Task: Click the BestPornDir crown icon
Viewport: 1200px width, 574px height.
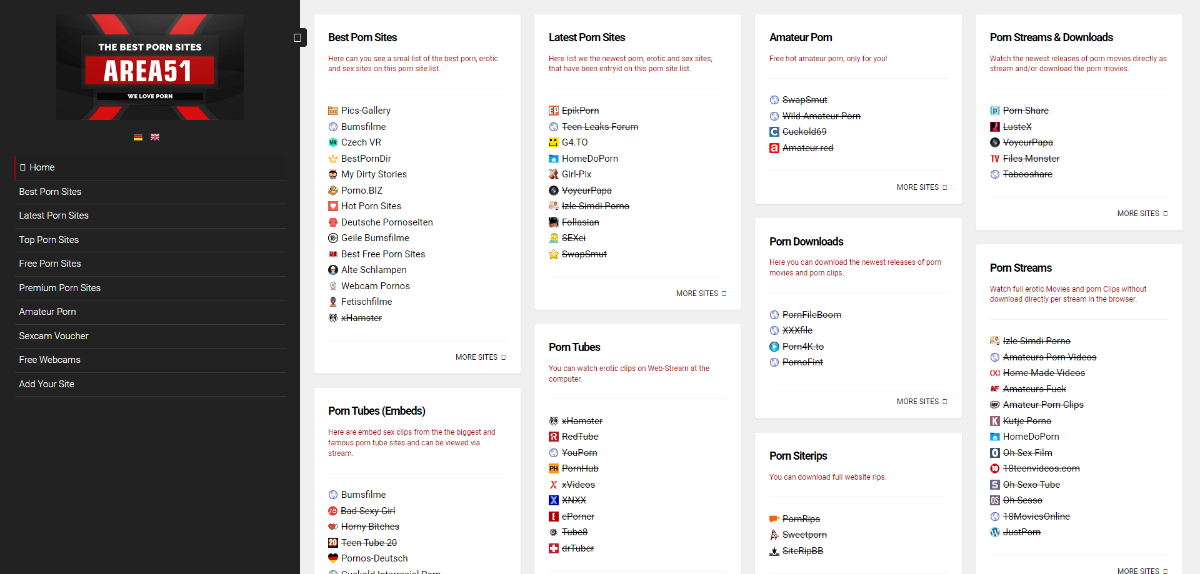Action: point(333,159)
